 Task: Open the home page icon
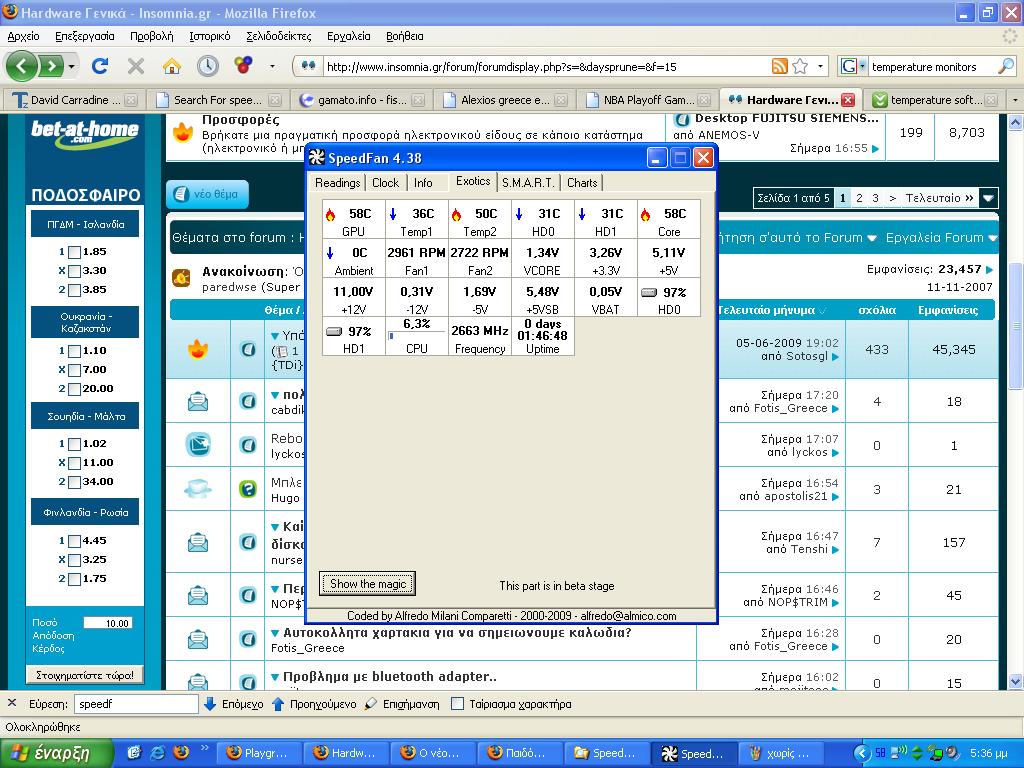click(x=172, y=66)
